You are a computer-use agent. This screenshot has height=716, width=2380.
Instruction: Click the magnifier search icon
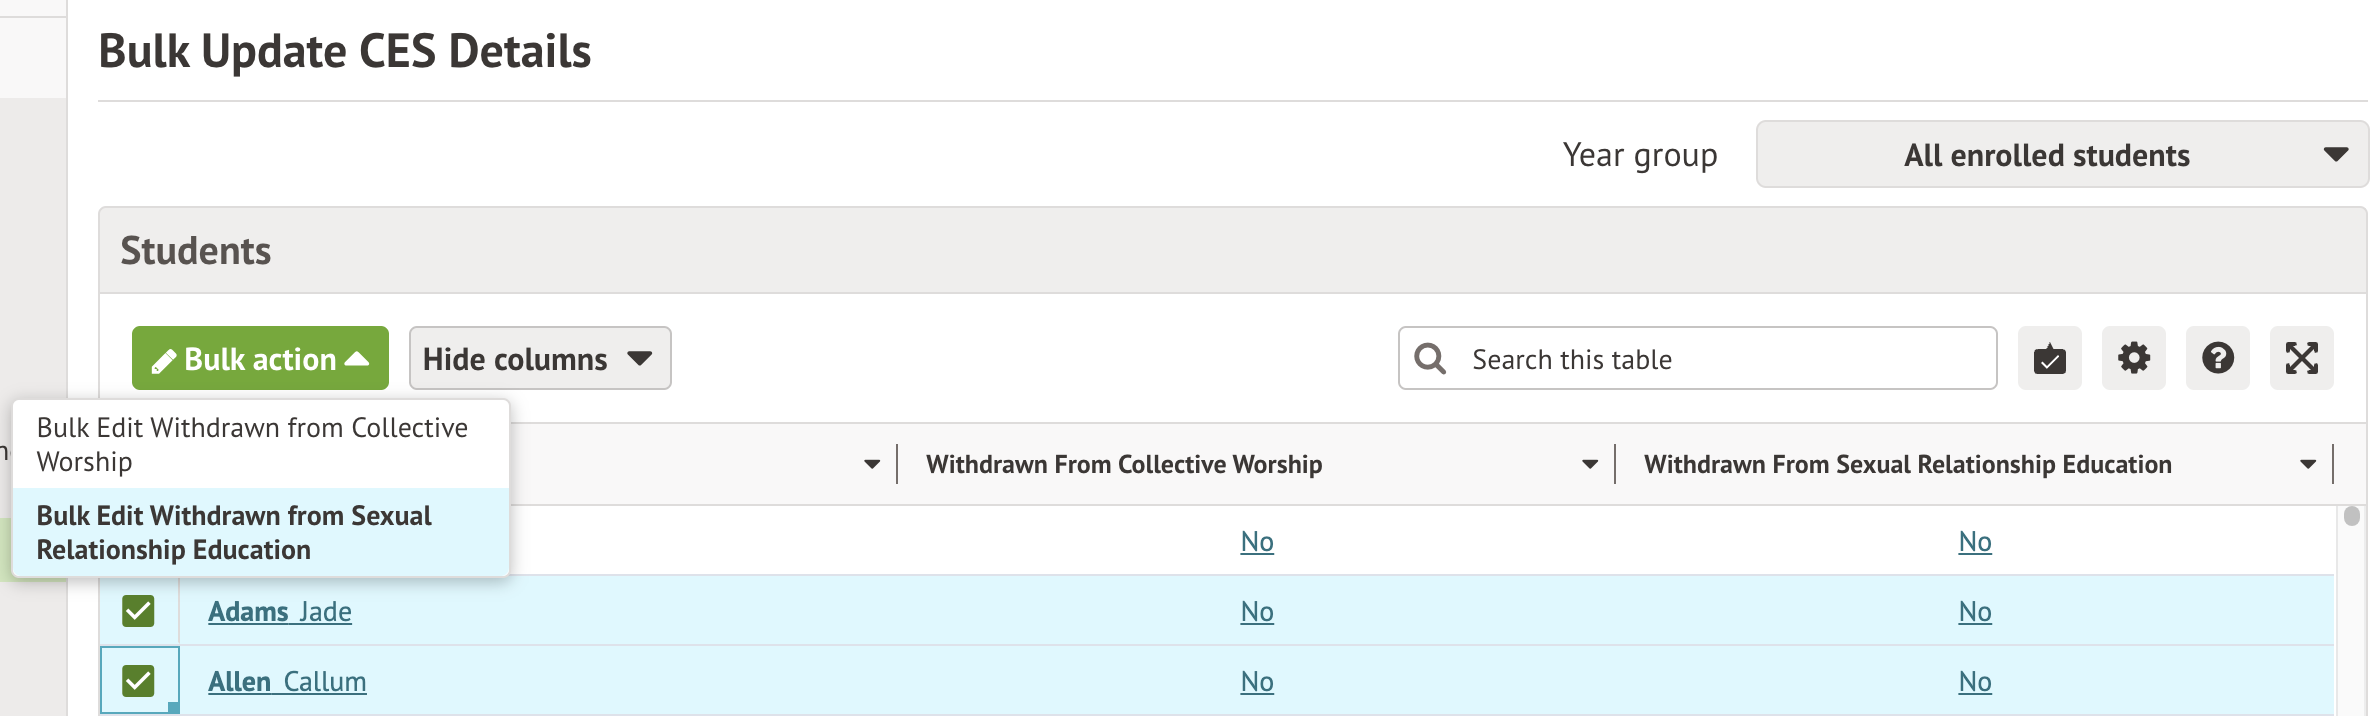coord(1430,359)
